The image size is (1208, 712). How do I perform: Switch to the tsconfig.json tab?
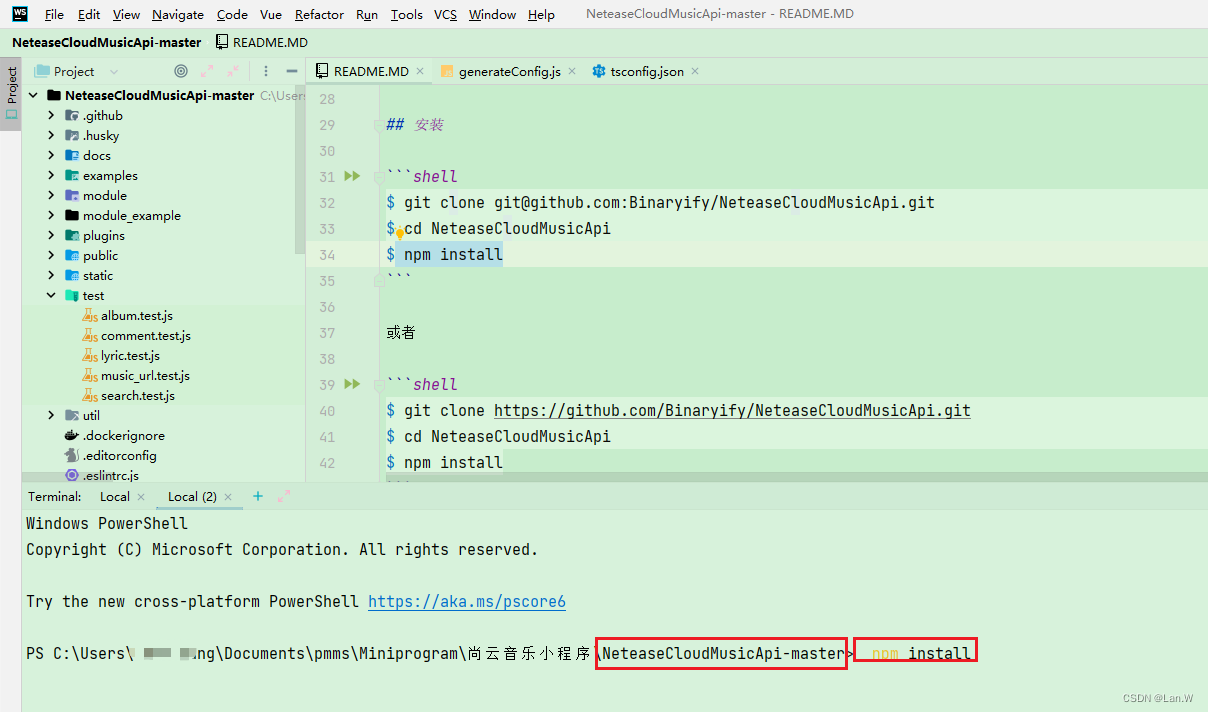pyautogui.click(x=647, y=72)
